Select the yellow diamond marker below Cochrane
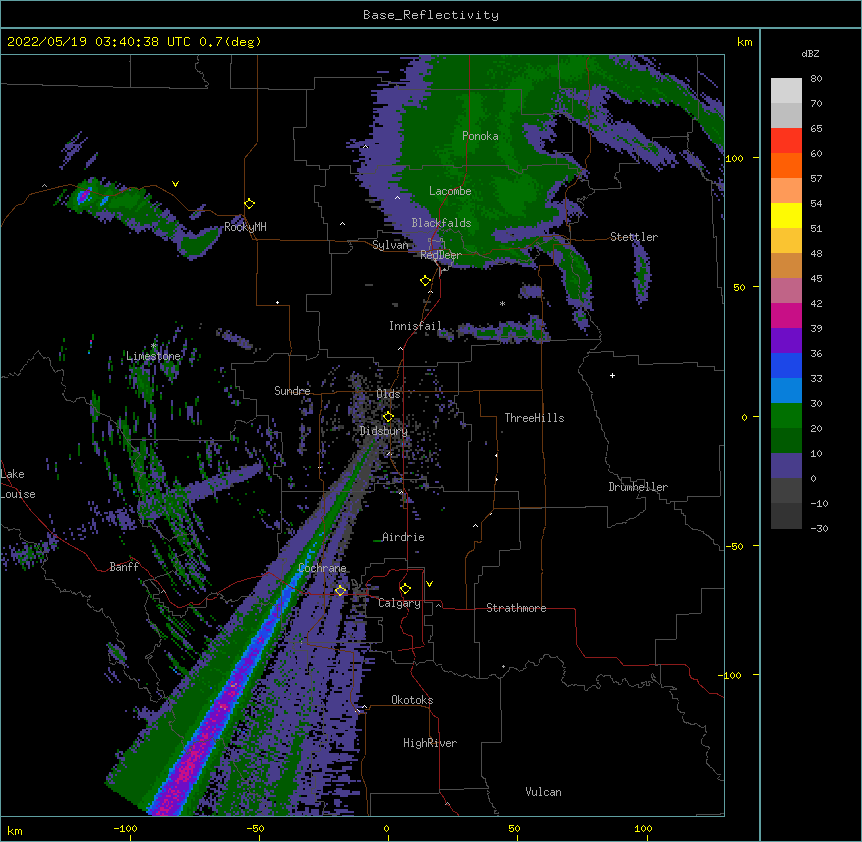 [340, 590]
